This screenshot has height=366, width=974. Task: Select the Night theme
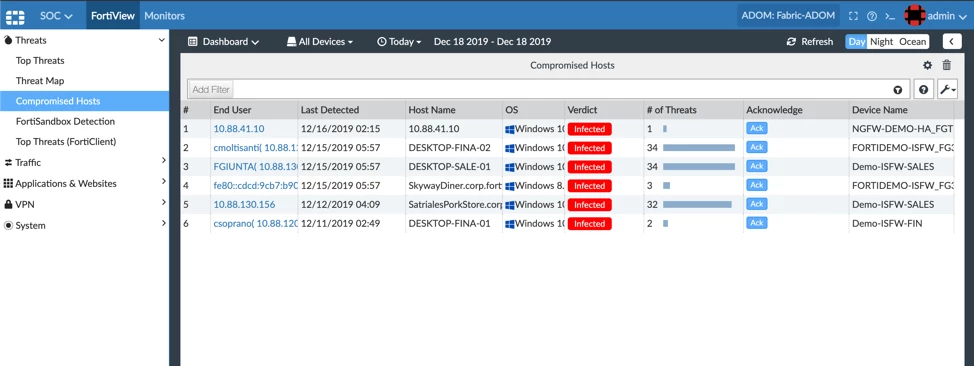coord(881,42)
